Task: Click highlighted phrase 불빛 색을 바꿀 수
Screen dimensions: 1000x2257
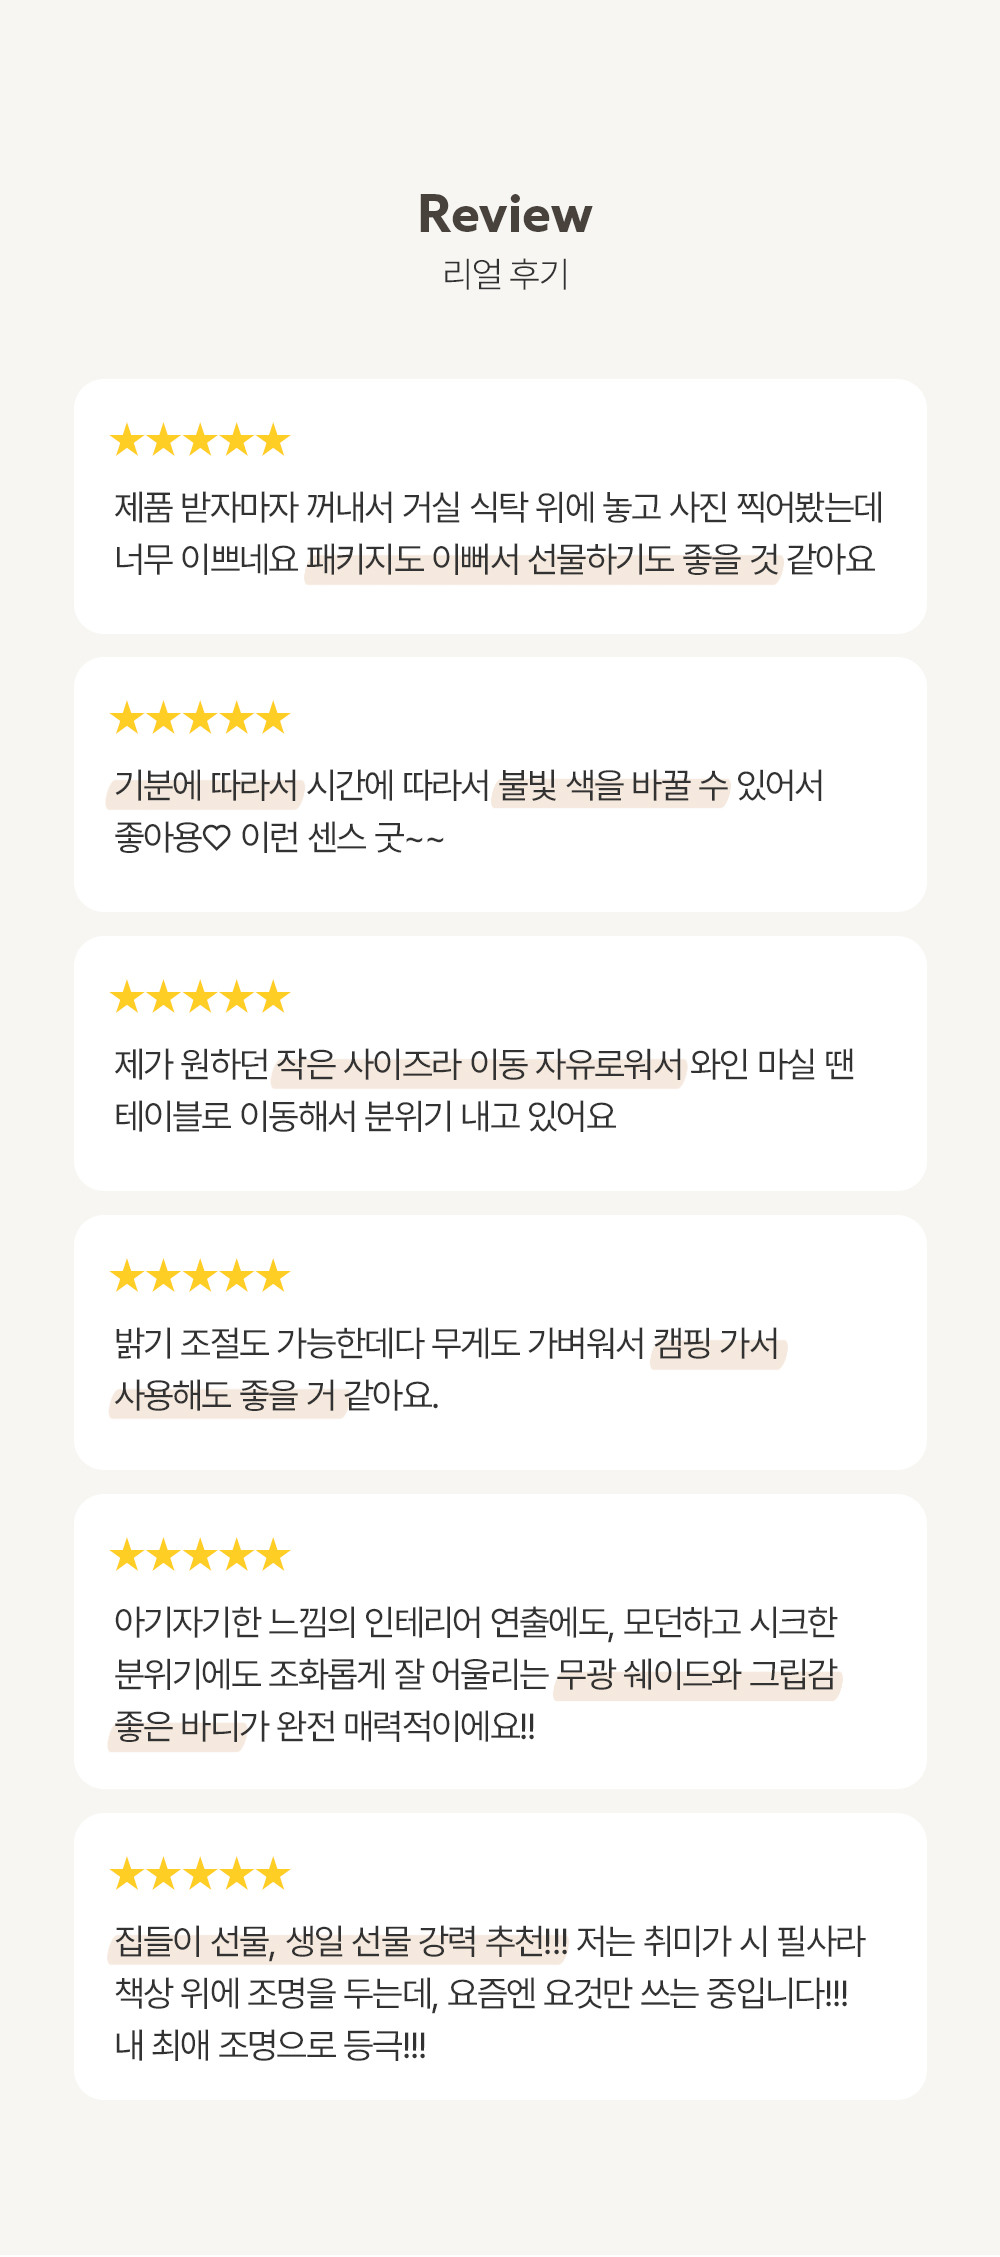Action: point(611,786)
